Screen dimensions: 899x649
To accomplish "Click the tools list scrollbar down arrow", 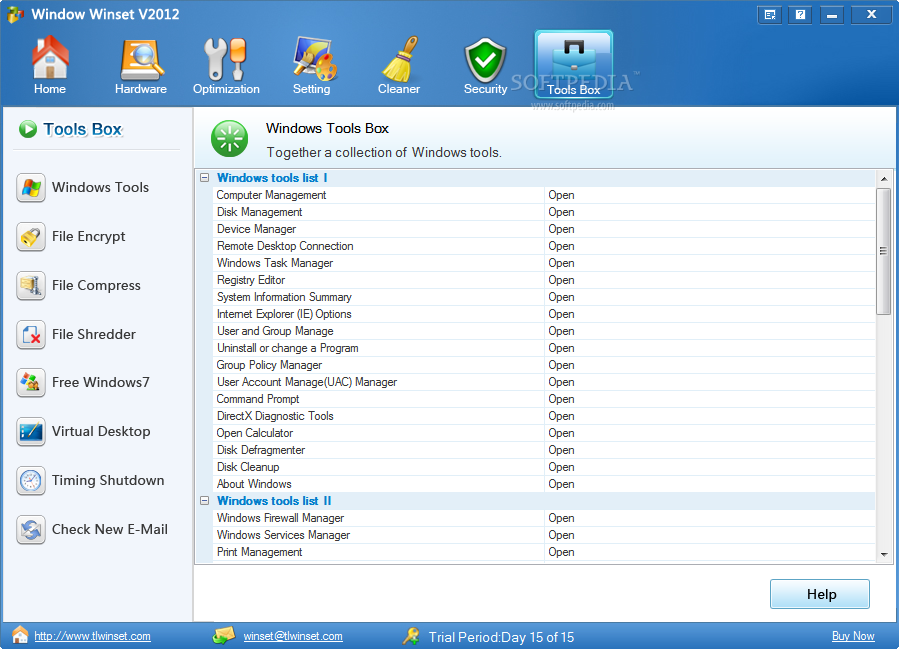I will [884, 554].
